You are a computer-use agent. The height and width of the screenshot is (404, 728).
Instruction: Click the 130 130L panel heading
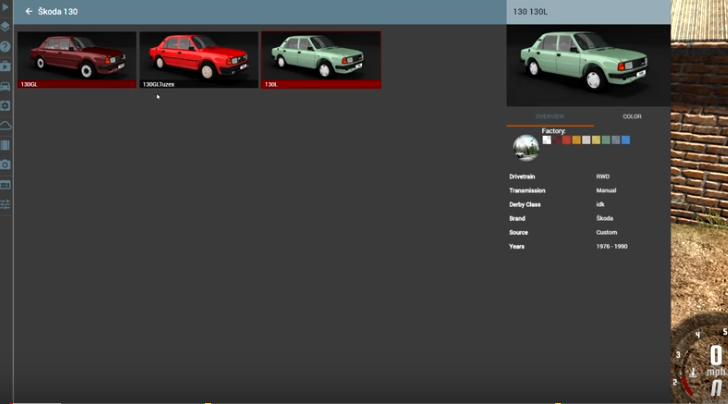[x=530, y=12]
